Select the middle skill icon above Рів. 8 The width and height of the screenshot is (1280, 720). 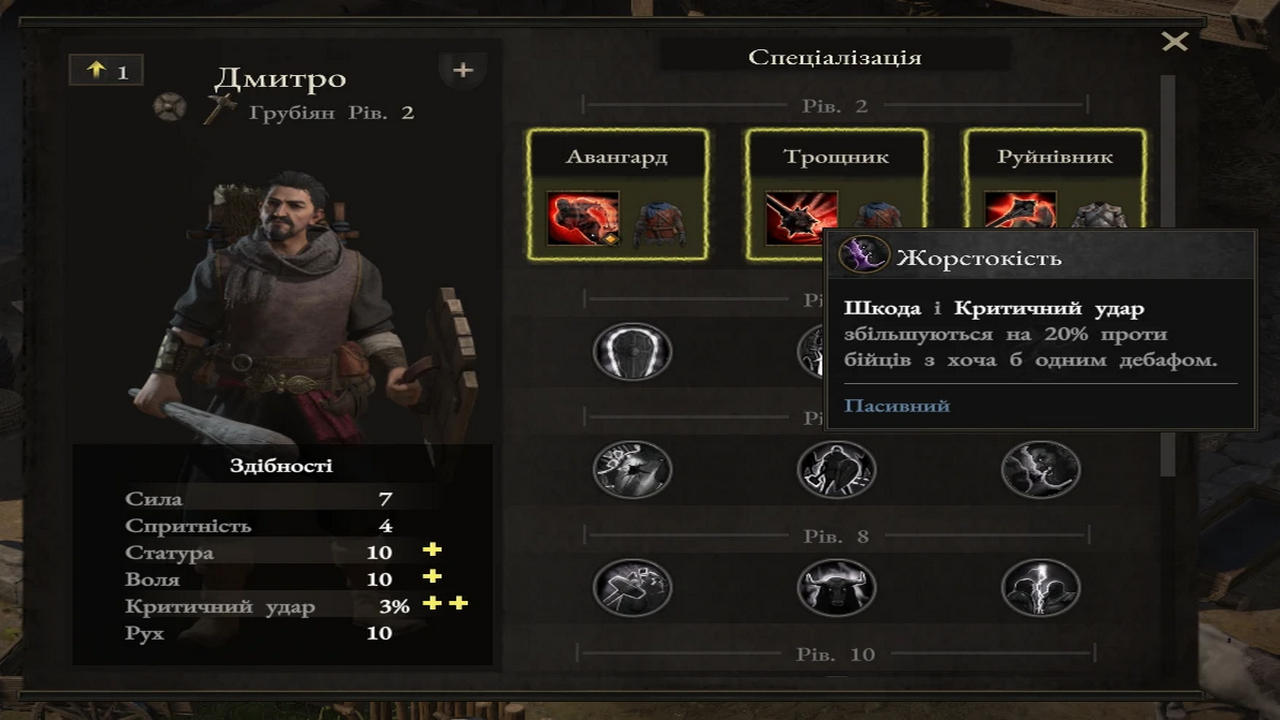837,469
